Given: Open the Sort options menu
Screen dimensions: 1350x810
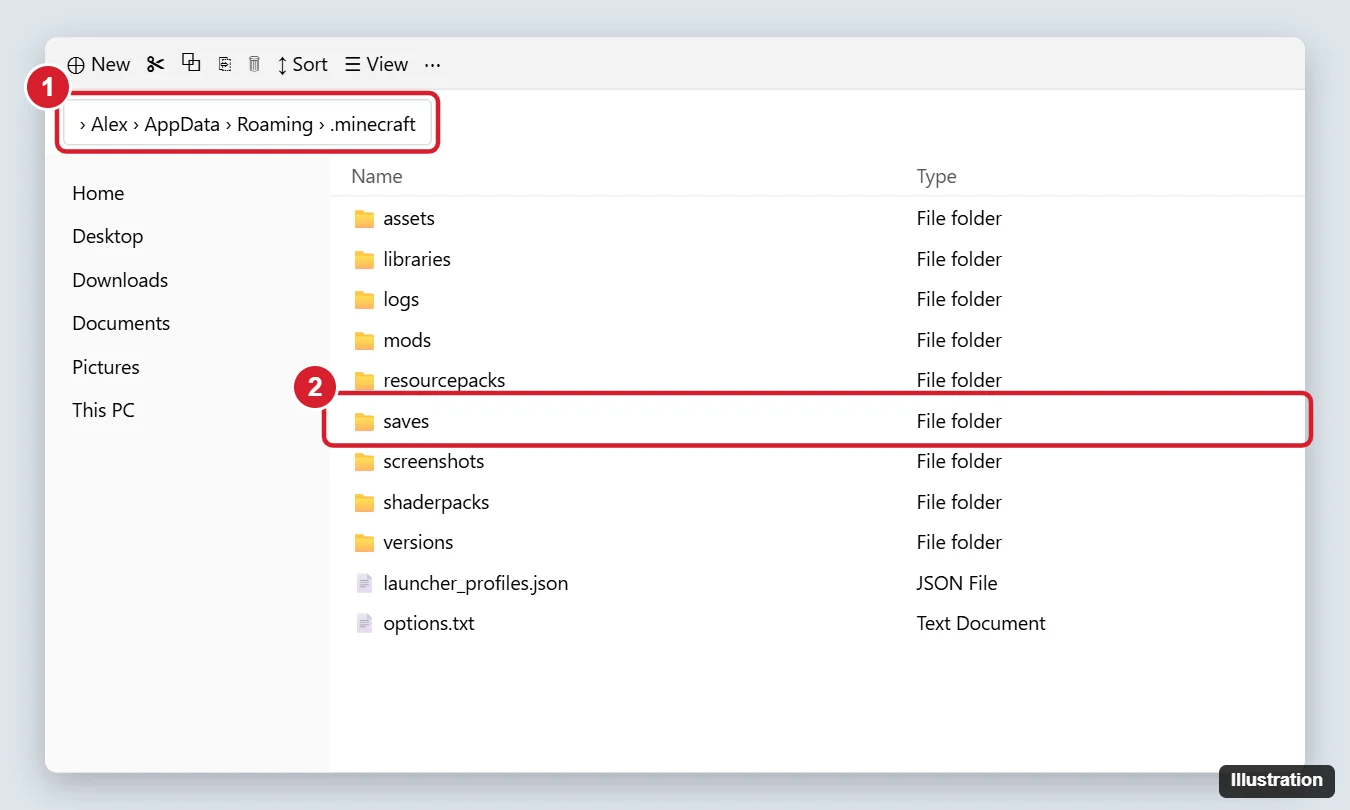Looking at the screenshot, I should coord(302,64).
